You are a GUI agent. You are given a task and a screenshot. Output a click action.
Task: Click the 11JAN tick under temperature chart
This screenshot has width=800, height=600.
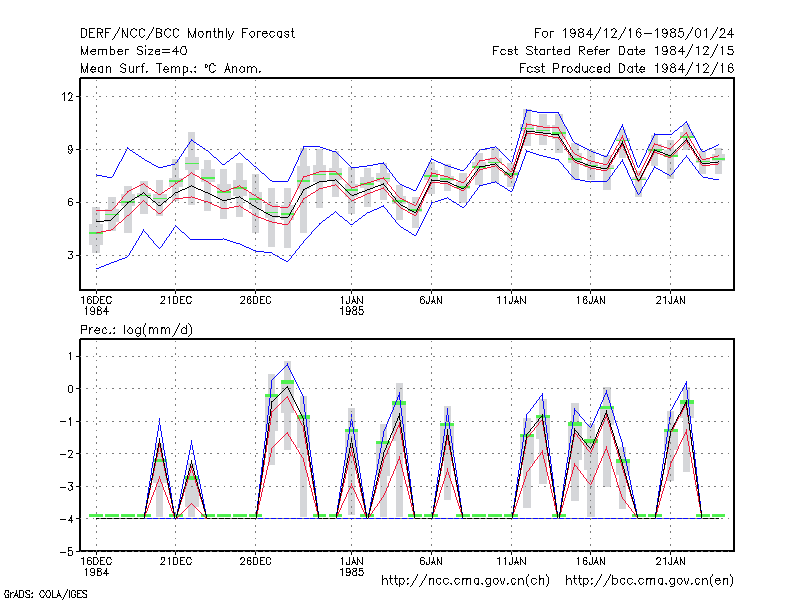511,301
